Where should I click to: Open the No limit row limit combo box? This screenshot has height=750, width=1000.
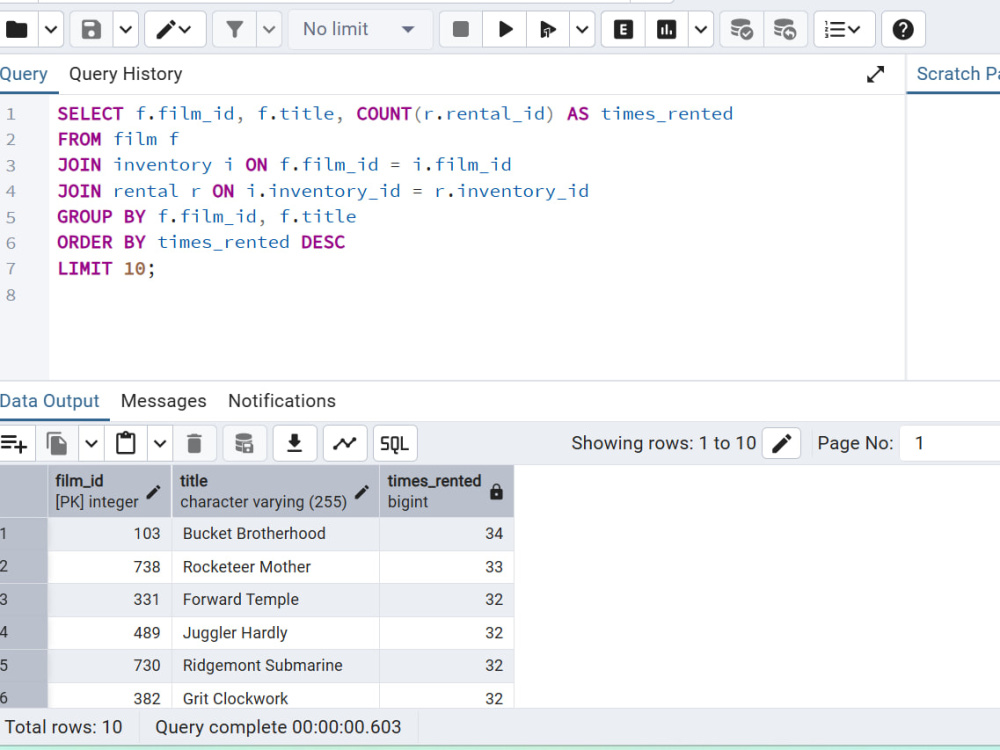(x=360, y=29)
